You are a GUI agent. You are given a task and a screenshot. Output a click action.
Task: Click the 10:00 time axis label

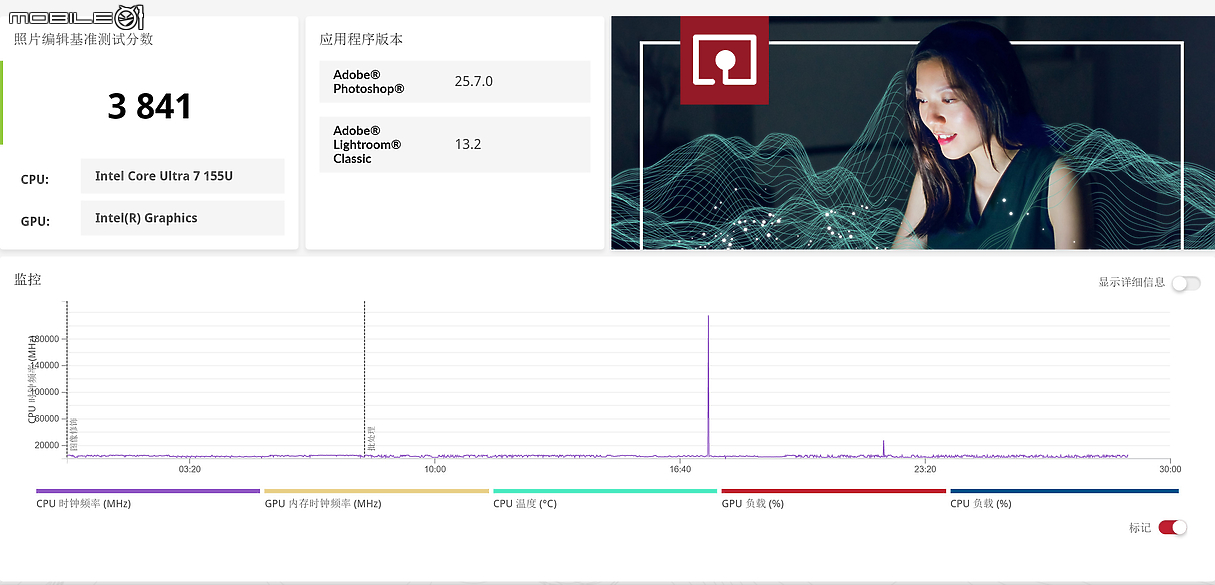click(x=435, y=469)
